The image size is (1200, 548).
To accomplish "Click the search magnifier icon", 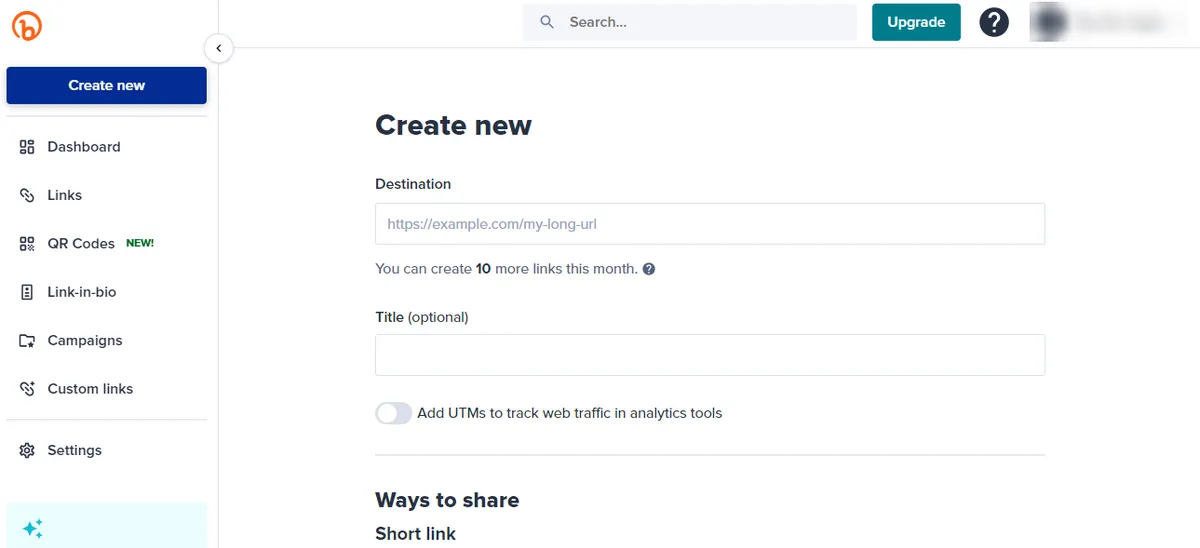I will pos(547,22).
